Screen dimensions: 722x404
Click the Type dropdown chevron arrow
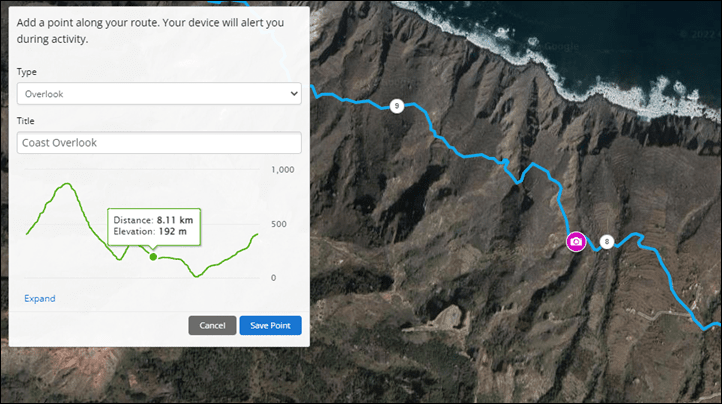tap(294, 94)
